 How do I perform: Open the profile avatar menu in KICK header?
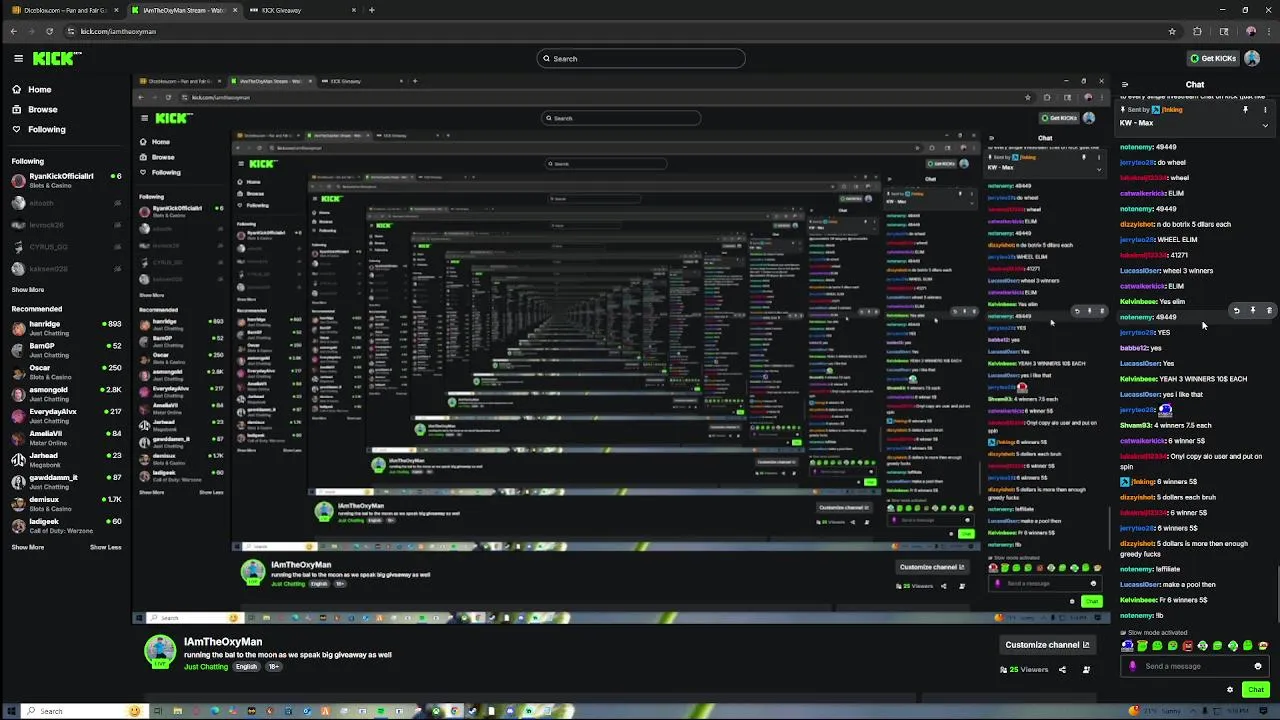pyautogui.click(x=1252, y=58)
